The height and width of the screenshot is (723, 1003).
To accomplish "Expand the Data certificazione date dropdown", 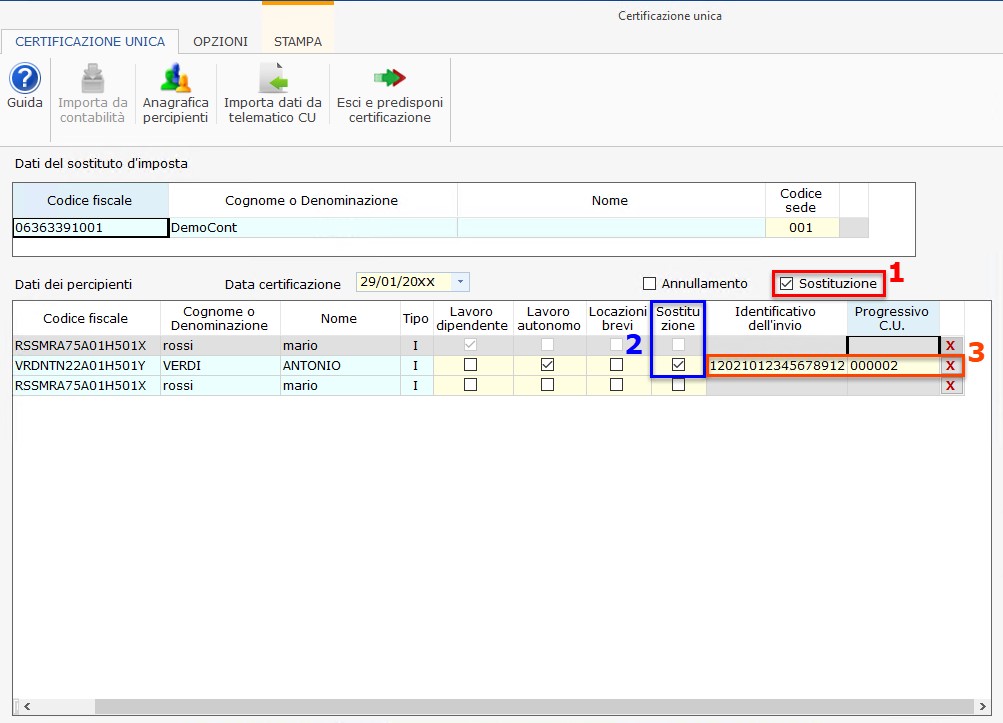I will click(461, 282).
